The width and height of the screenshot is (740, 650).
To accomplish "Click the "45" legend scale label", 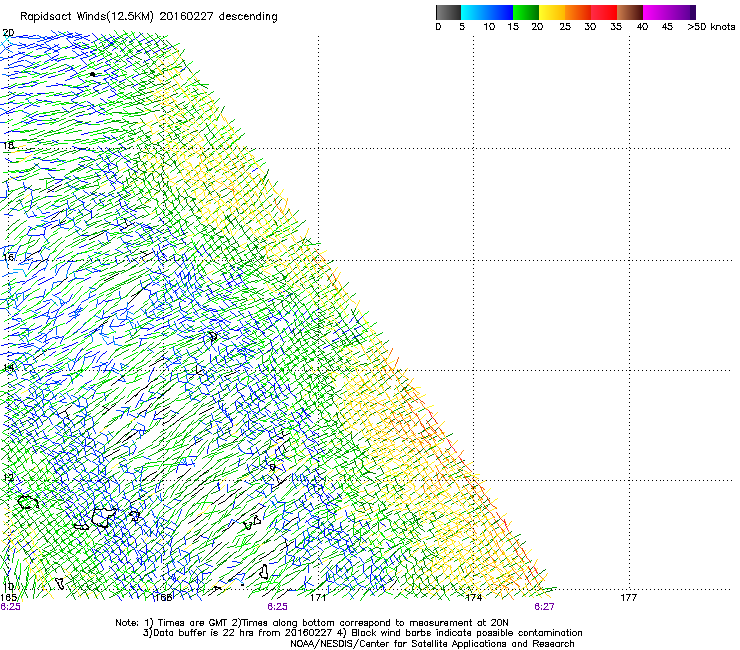I will 667,27.
